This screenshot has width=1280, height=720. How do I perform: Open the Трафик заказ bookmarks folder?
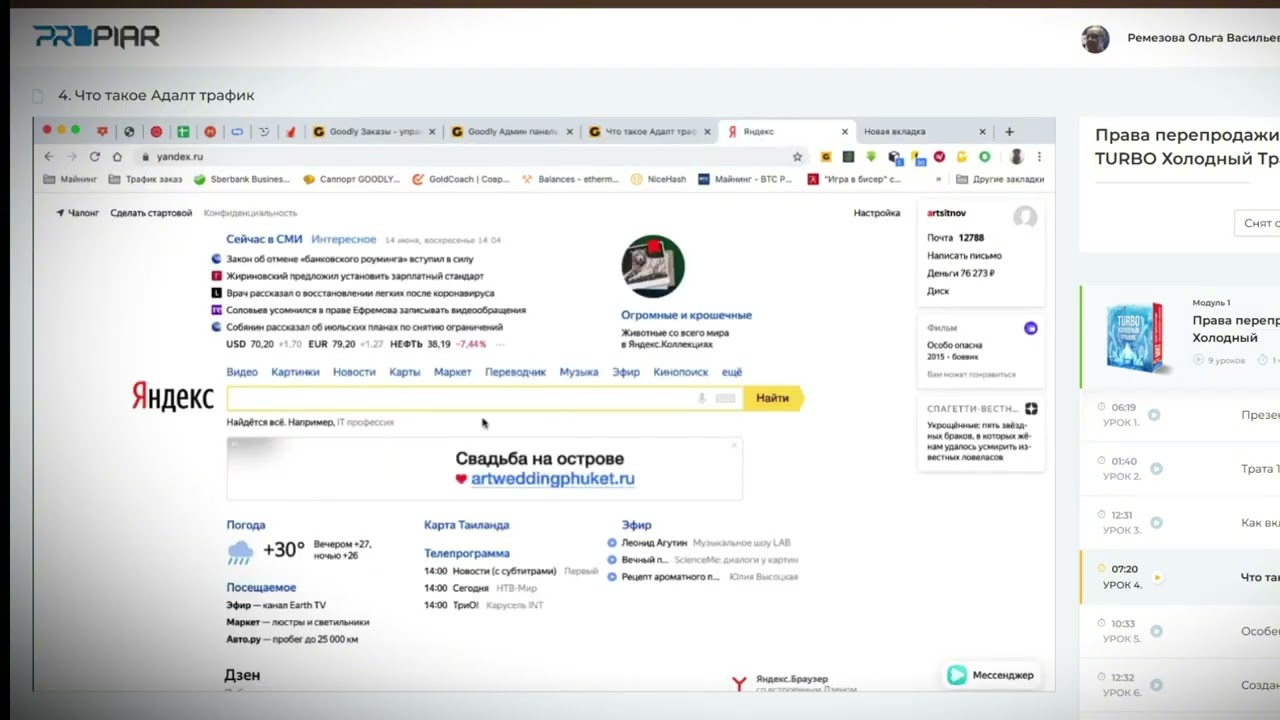[145, 179]
